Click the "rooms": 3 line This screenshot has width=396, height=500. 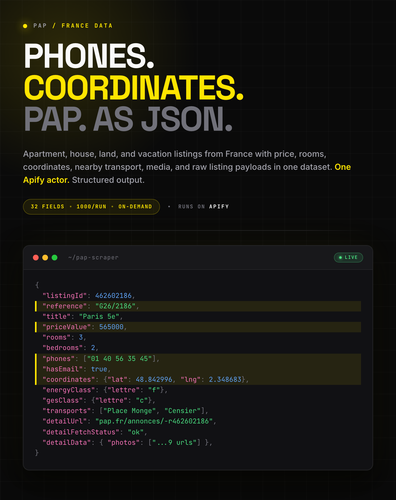[x=64, y=337]
